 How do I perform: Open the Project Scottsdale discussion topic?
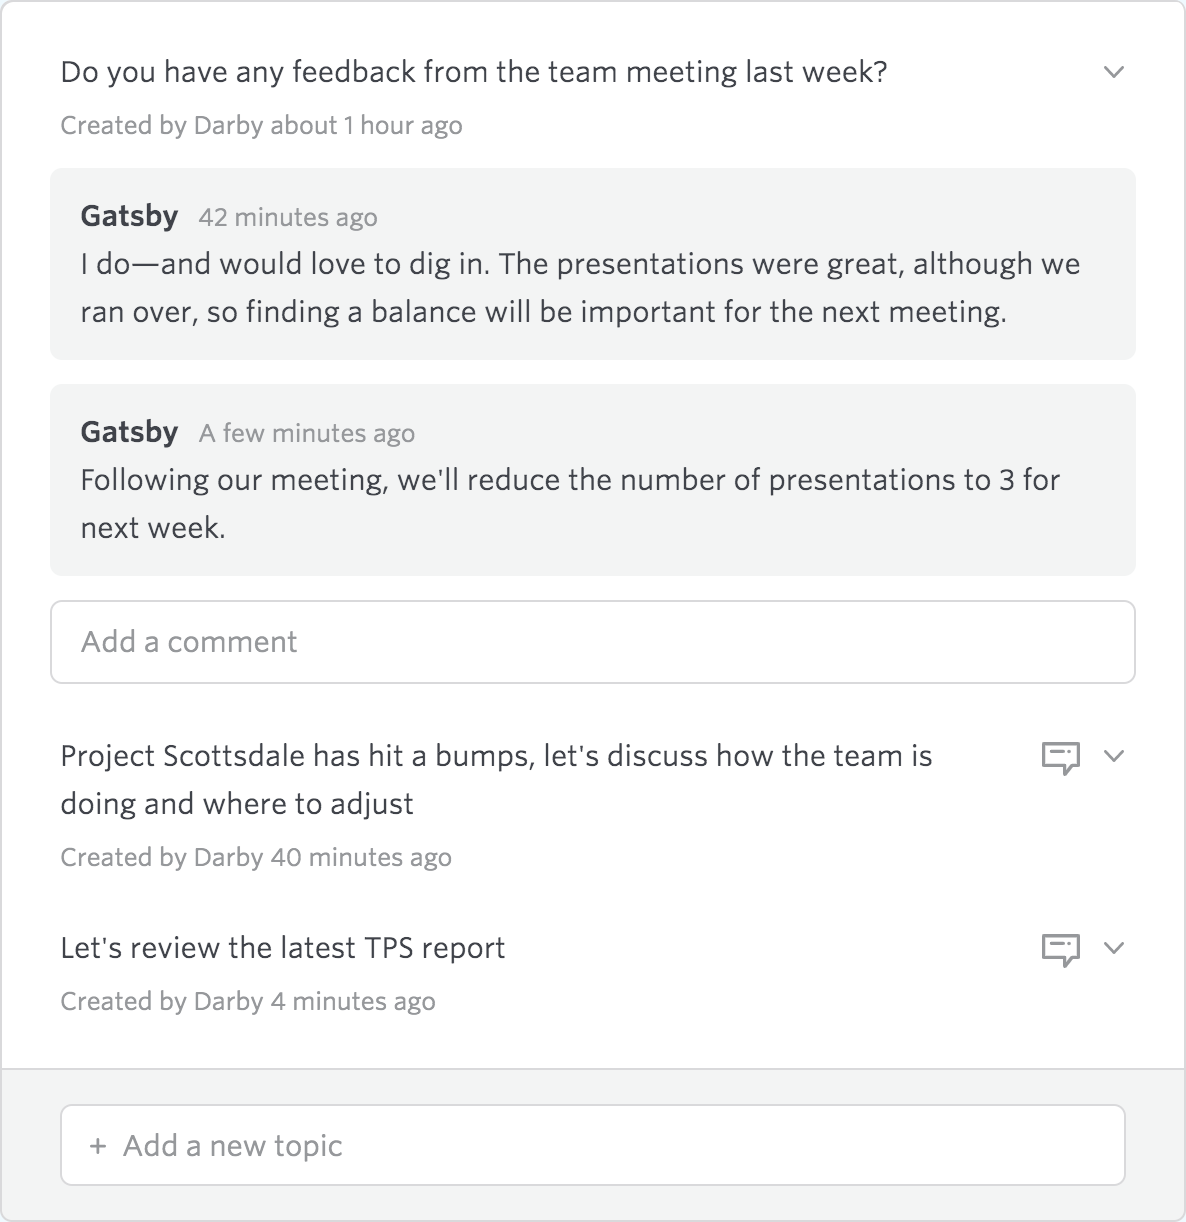(x=496, y=779)
